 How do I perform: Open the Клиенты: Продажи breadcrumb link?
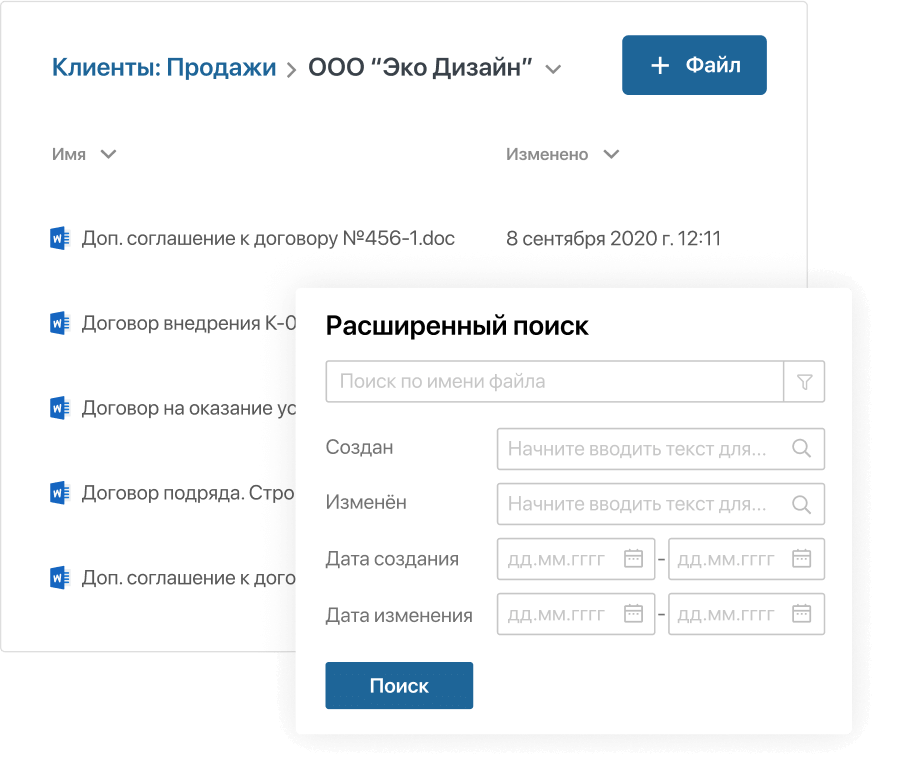[x=164, y=67]
